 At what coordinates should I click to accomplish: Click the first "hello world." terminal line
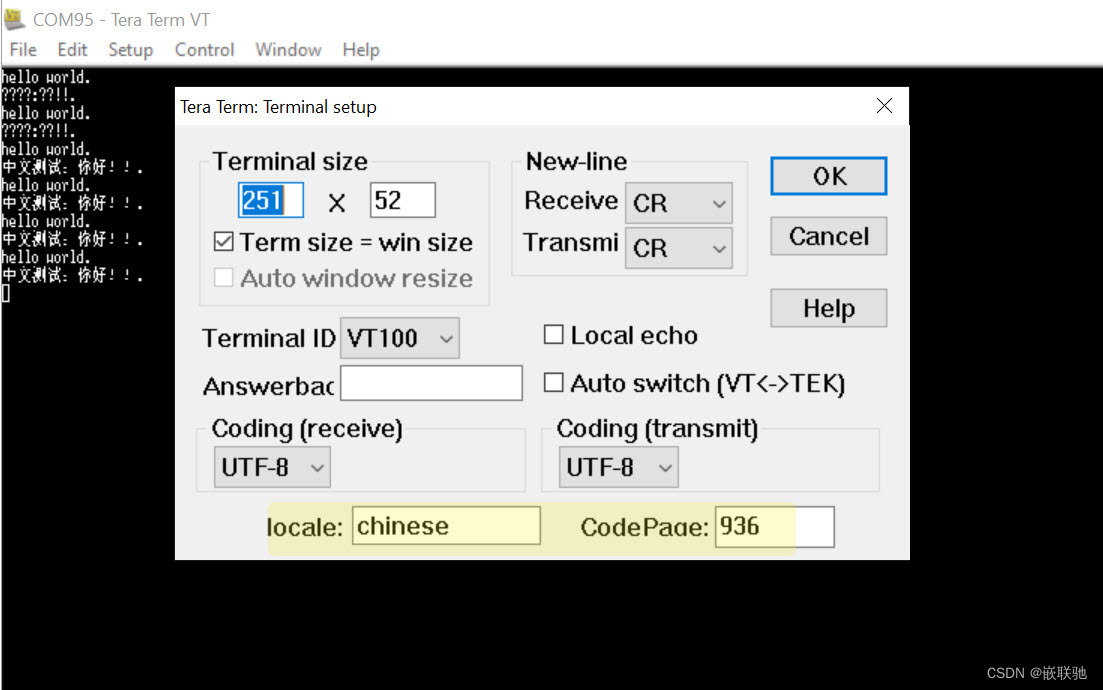46,77
